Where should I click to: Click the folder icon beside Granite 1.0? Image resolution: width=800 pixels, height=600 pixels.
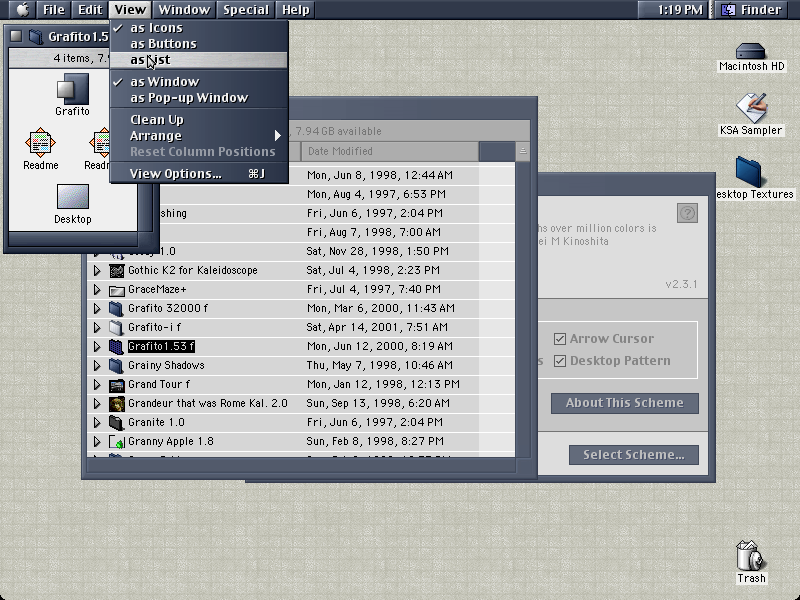click(117, 422)
